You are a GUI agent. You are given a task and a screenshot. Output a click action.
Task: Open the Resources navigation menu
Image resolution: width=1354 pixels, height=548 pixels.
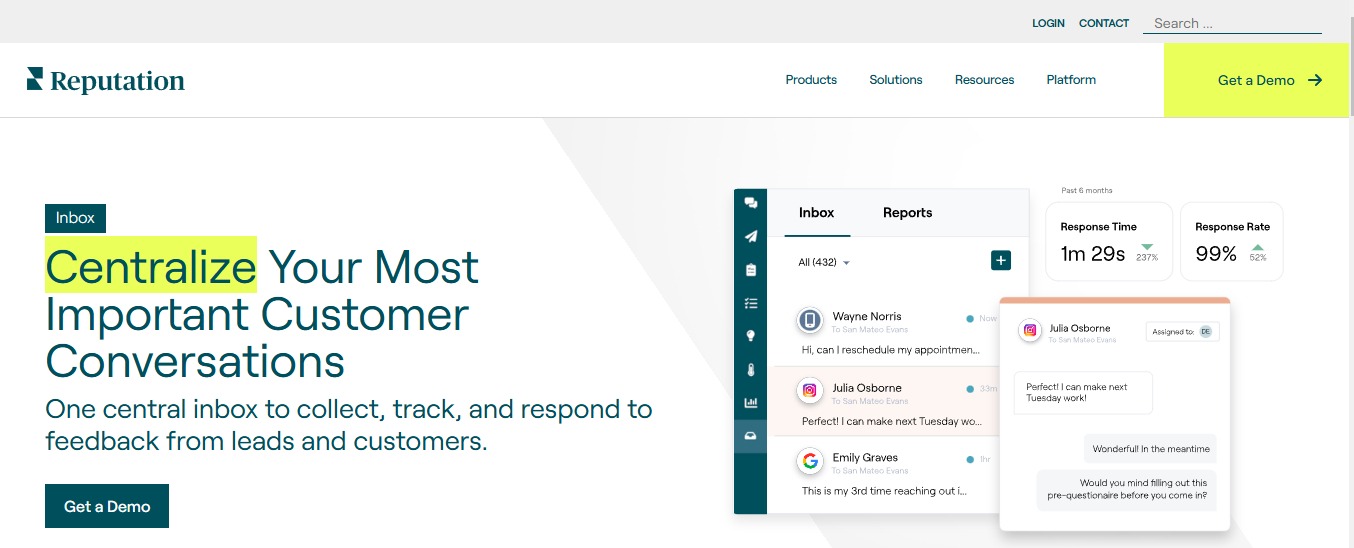(x=984, y=80)
